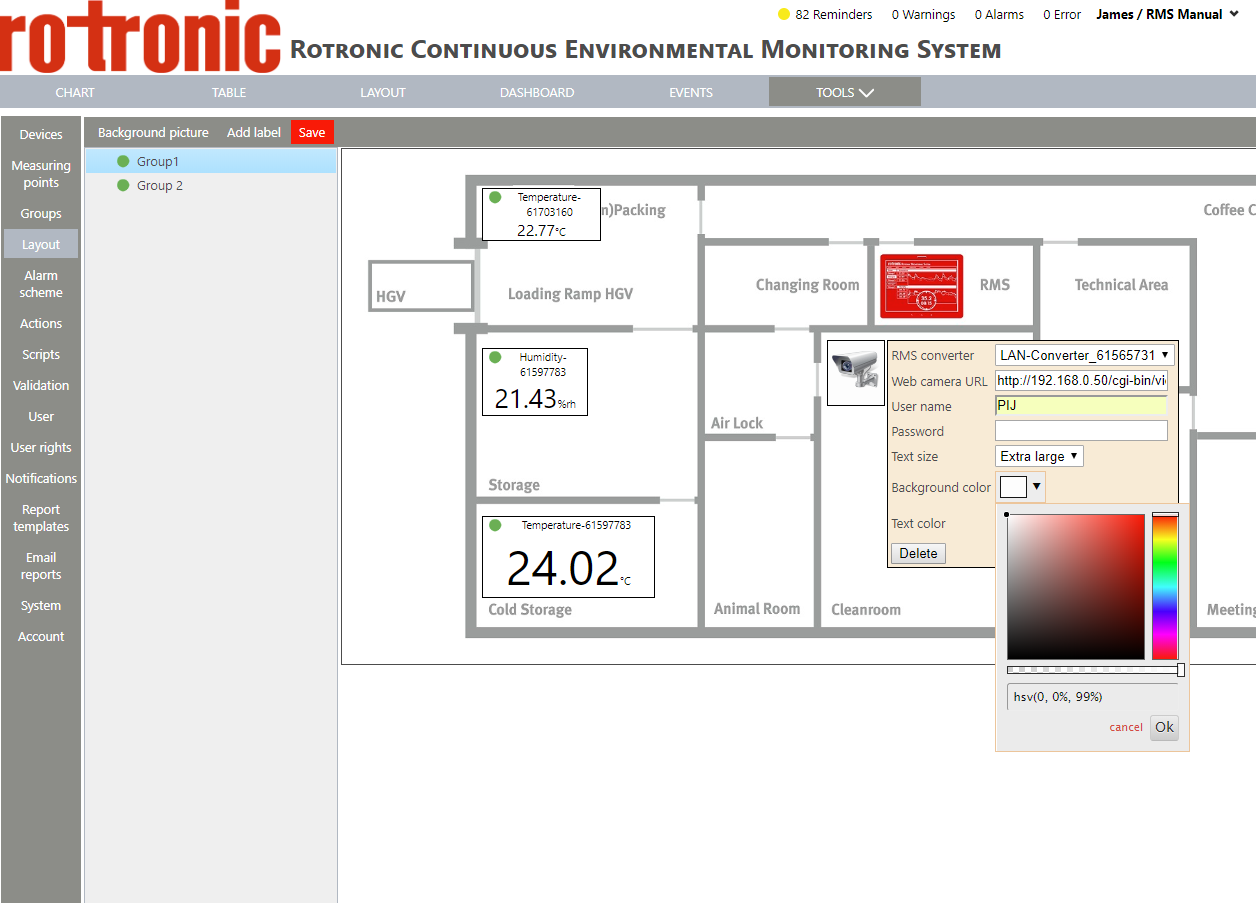This screenshot has width=1256, height=903.
Task: Click the red Save button
Action: [x=312, y=132]
